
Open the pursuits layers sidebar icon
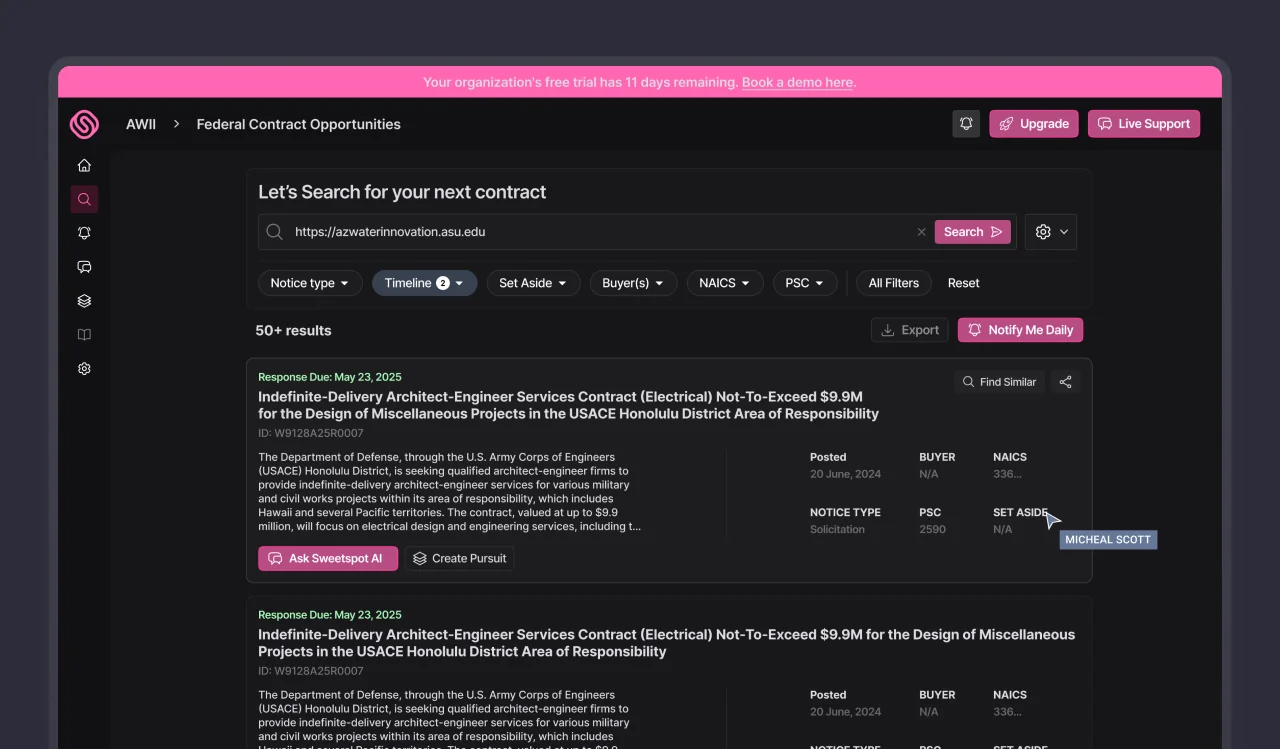click(84, 301)
